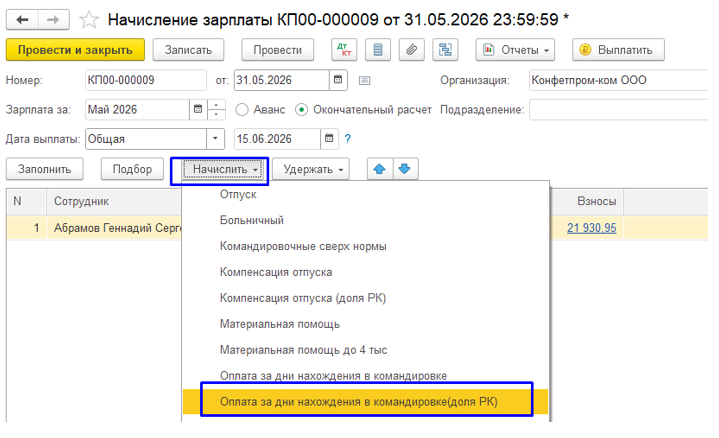Screen dimensions: 719x438
Task: Open calendar for document date 31.05.2026
Action: coord(338,80)
